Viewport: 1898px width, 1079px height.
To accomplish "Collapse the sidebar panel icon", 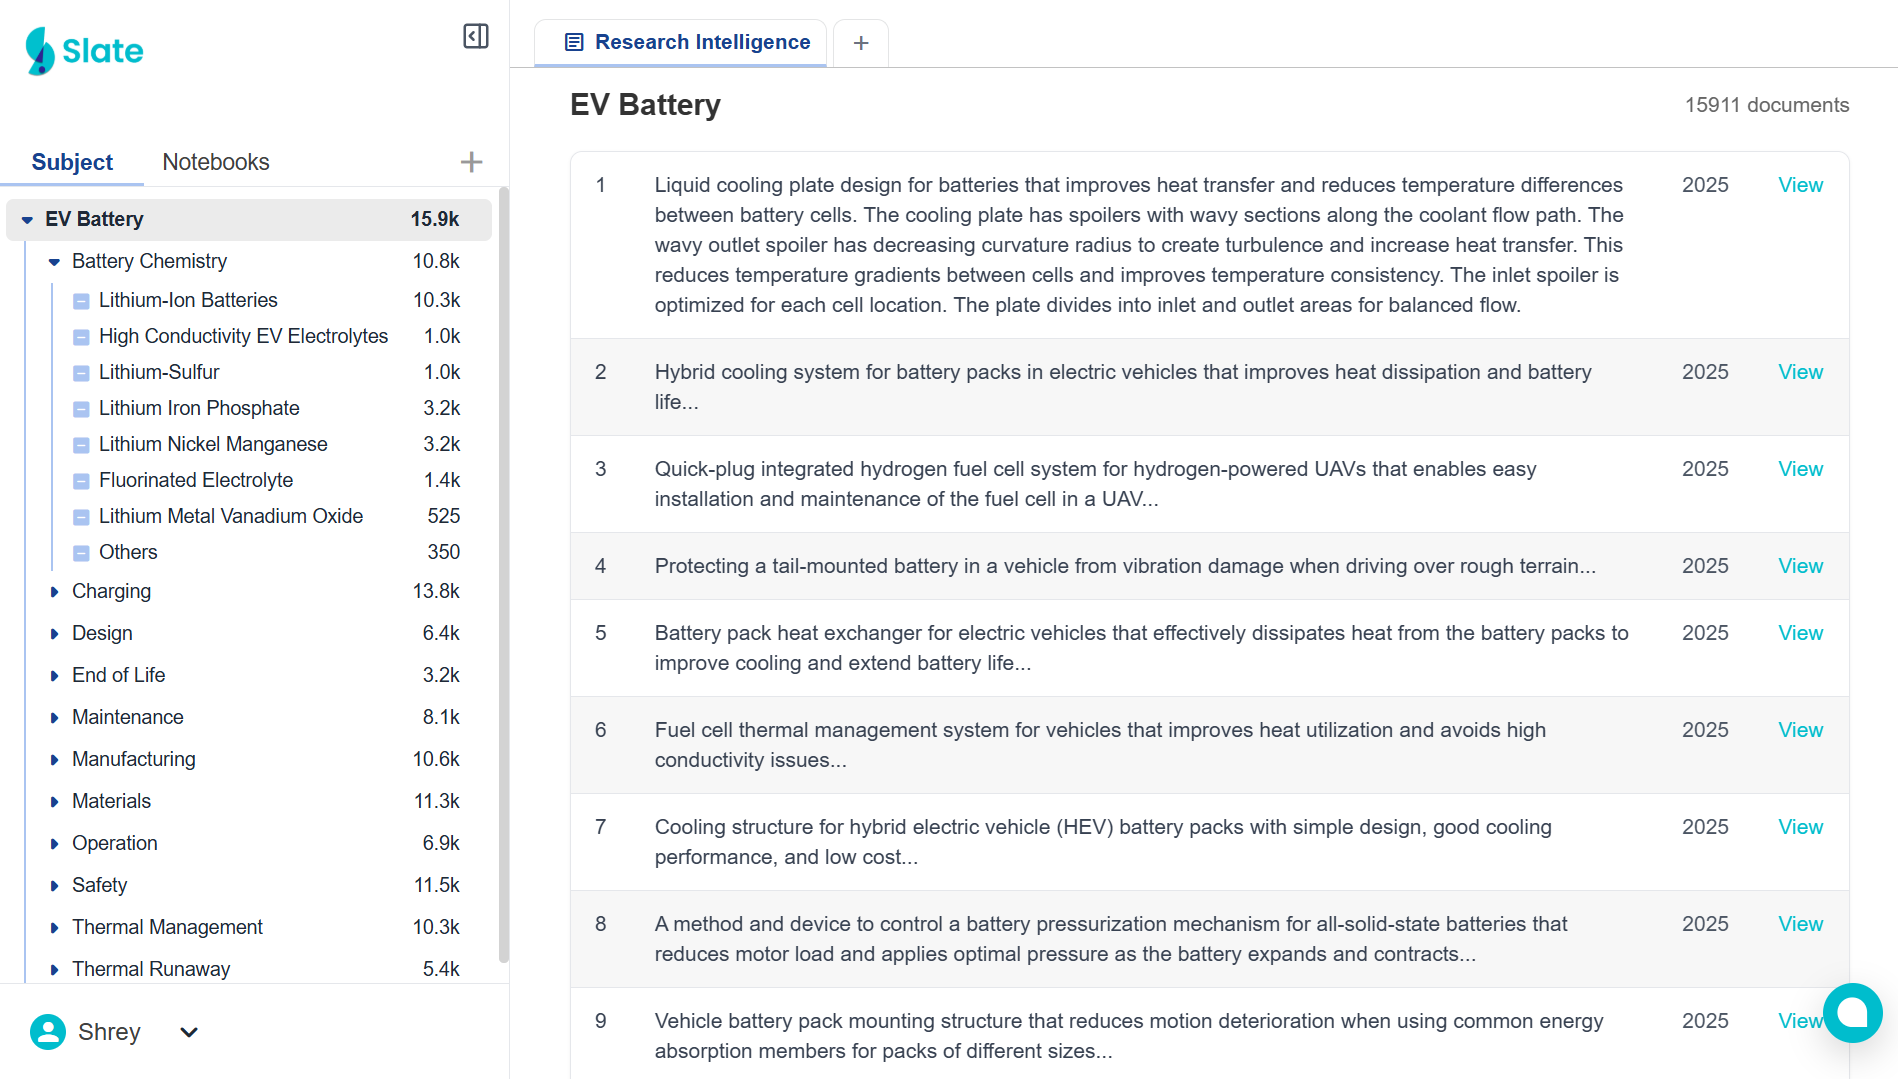I will [x=476, y=37].
